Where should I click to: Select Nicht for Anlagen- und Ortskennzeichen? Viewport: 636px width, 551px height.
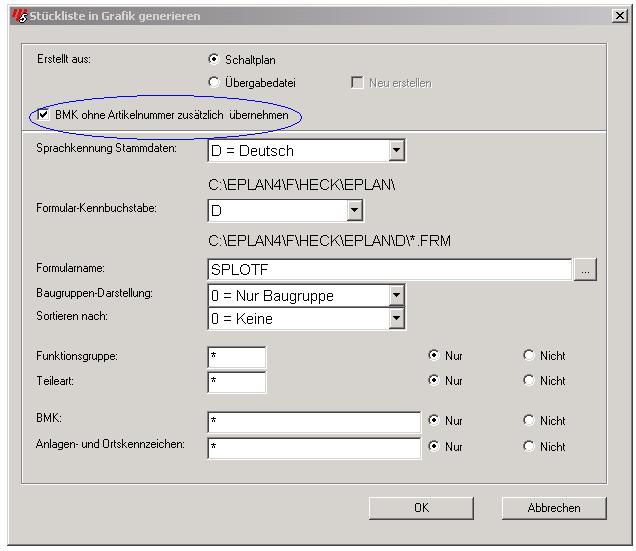pyautogui.click(x=529, y=446)
